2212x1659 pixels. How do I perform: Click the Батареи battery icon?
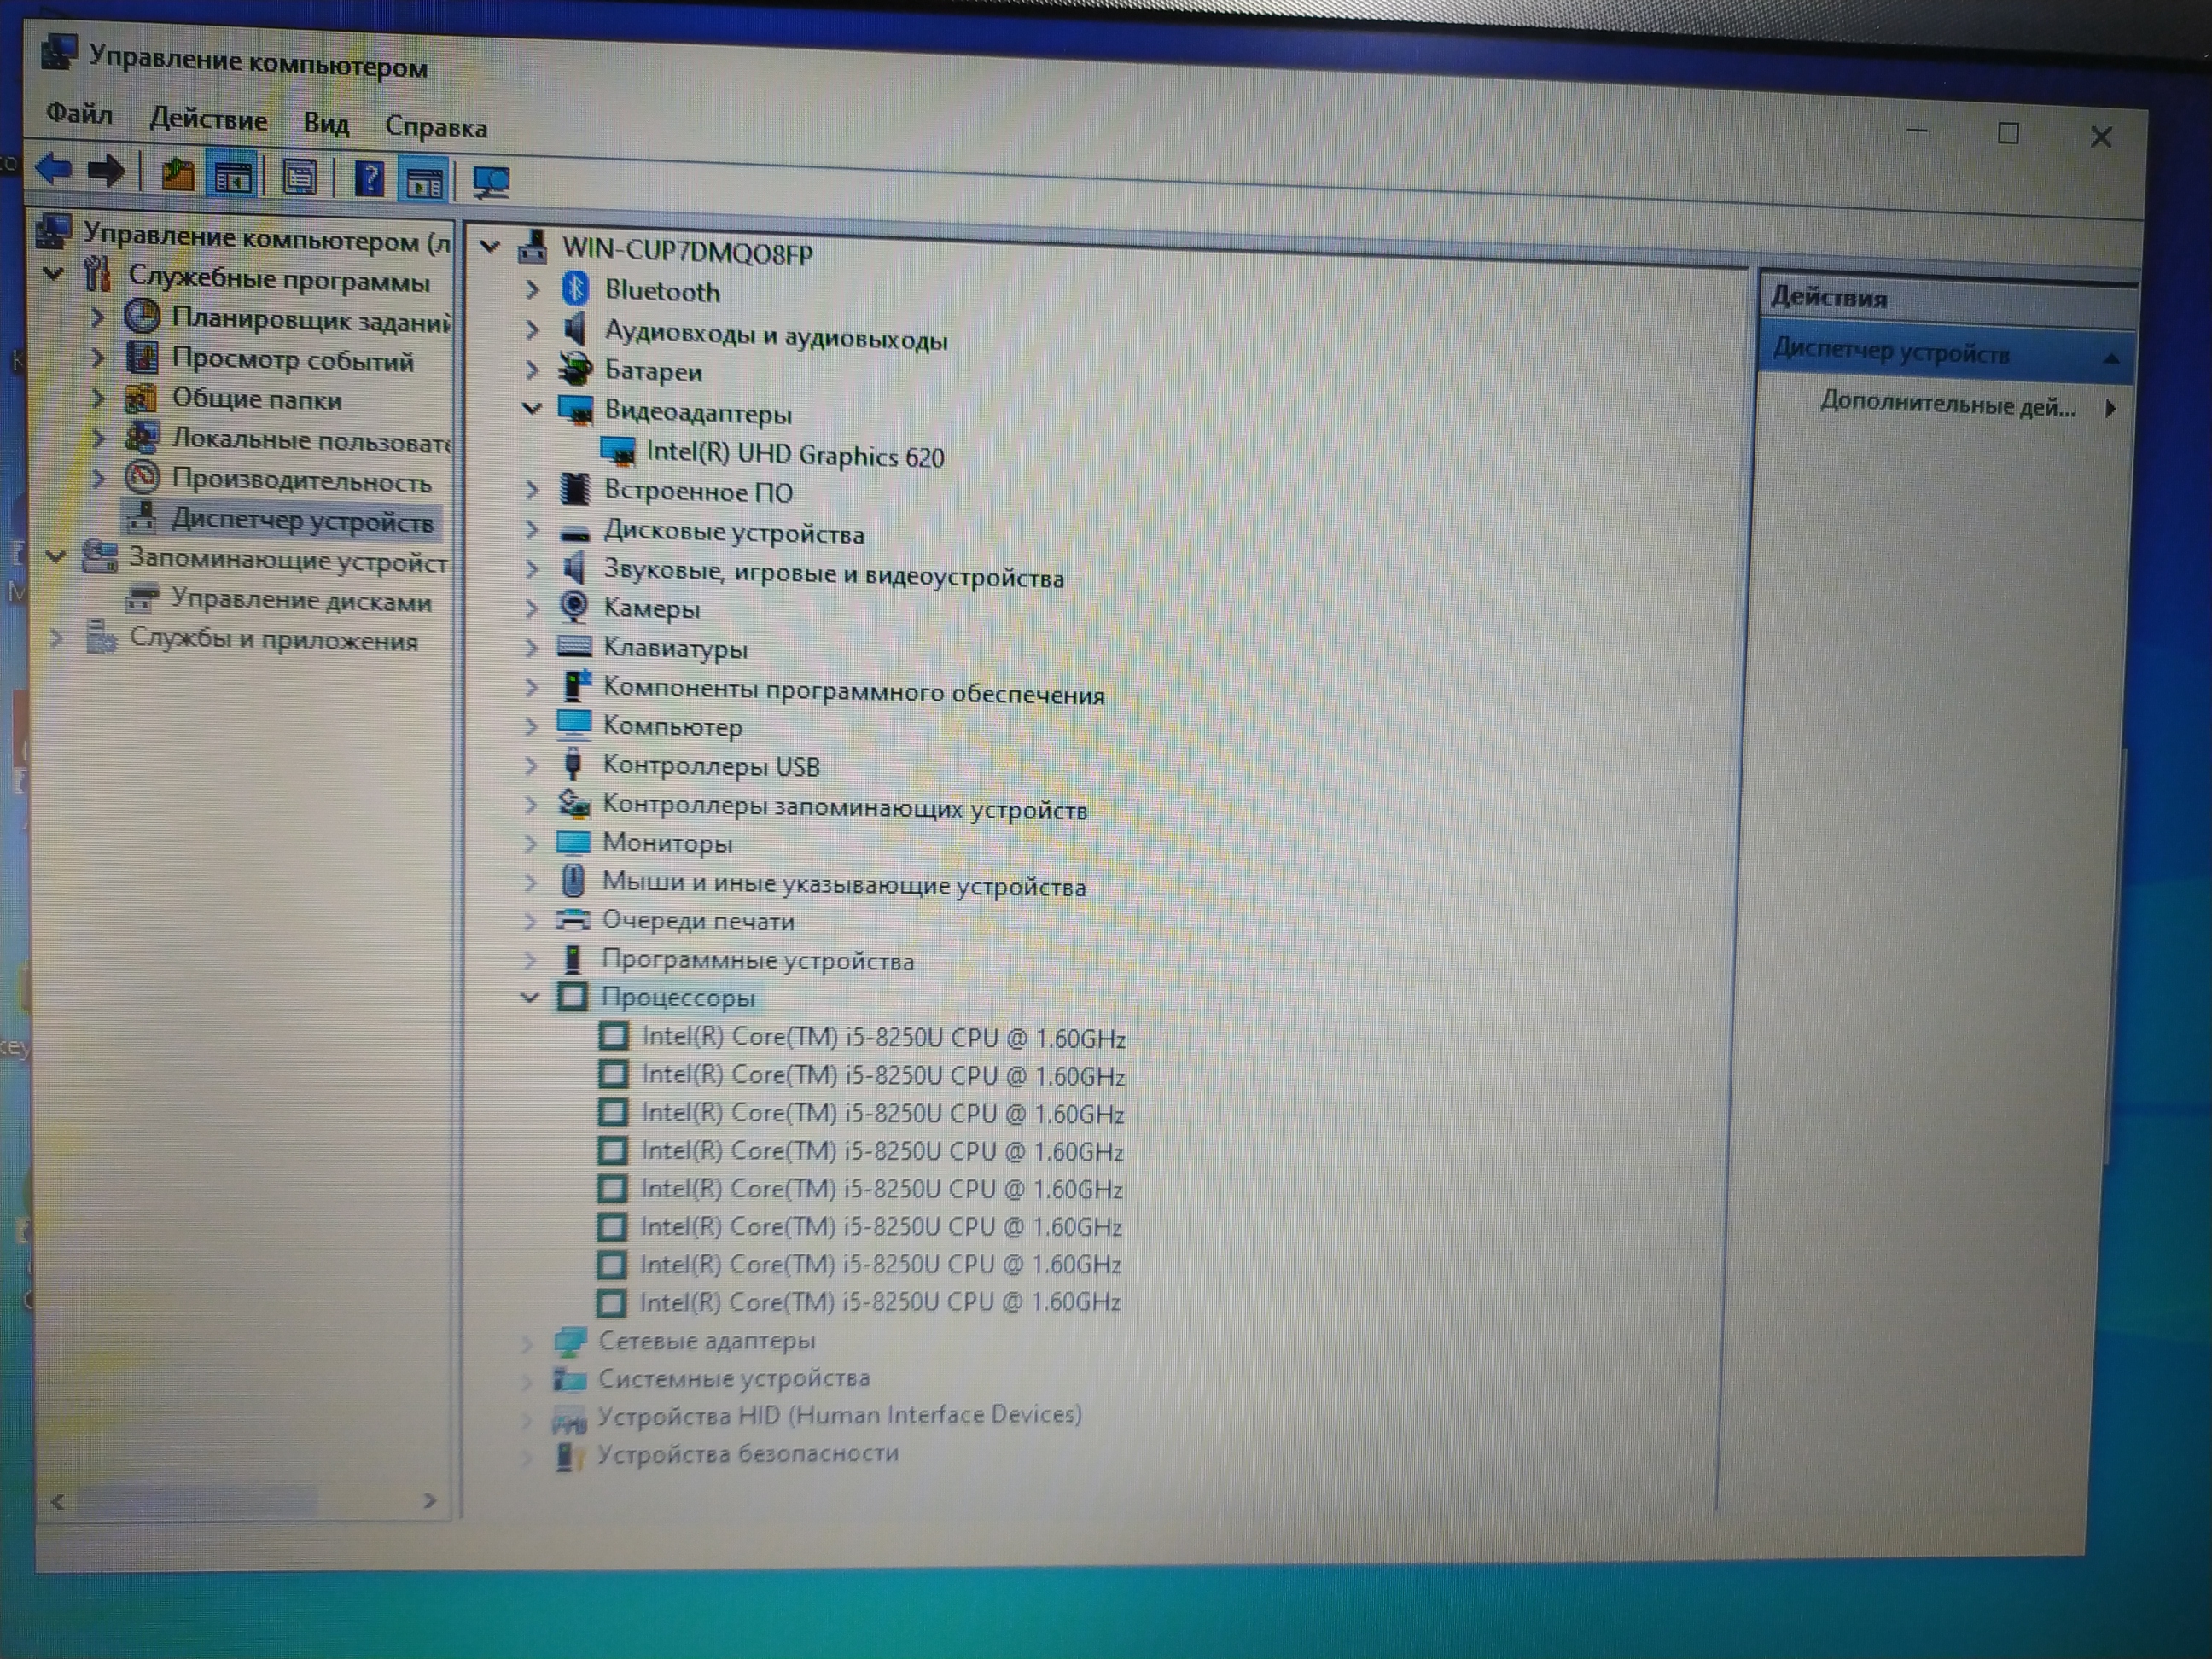pyautogui.click(x=575, y=369)
